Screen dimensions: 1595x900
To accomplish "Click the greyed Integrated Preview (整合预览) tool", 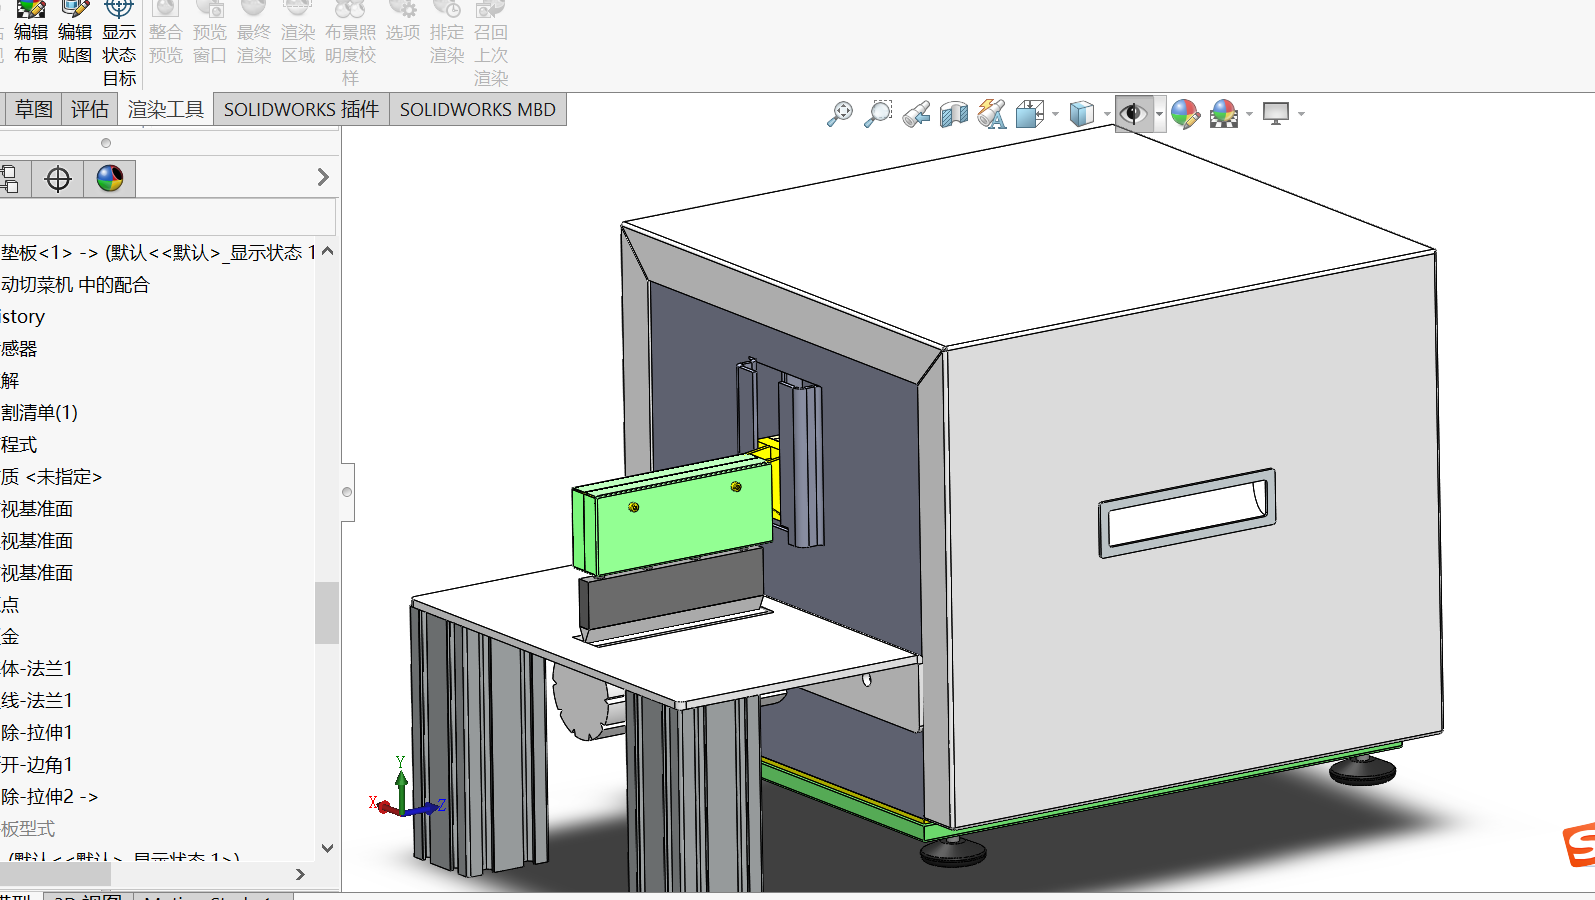I will click(166, 33).
